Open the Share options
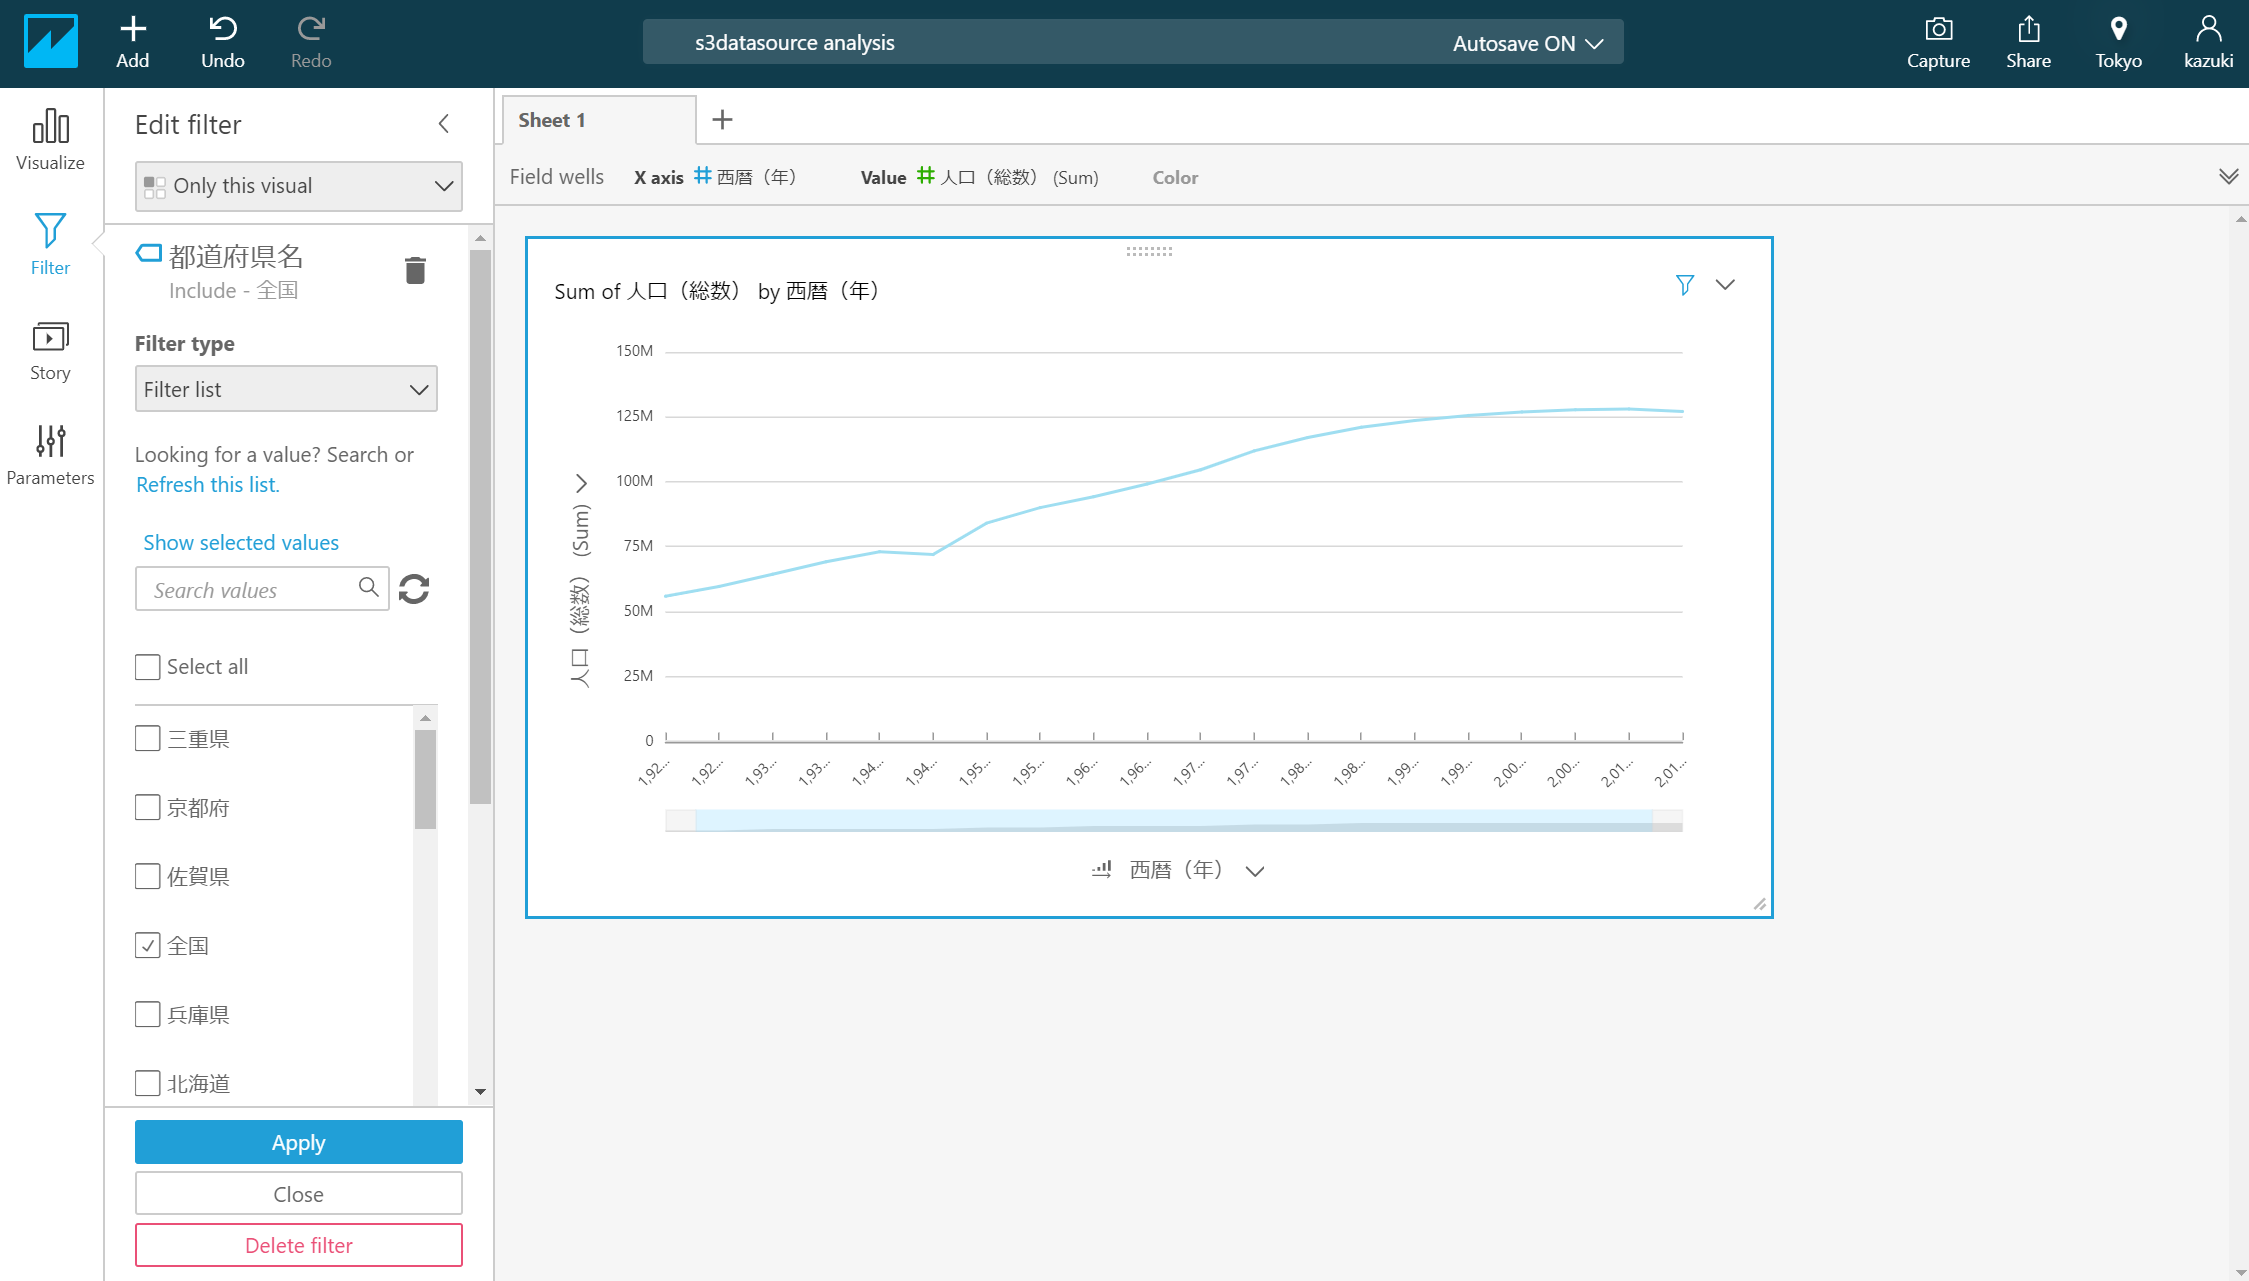The height and width of the screenshot is (1281, 2249). (x=2028, y=40)
